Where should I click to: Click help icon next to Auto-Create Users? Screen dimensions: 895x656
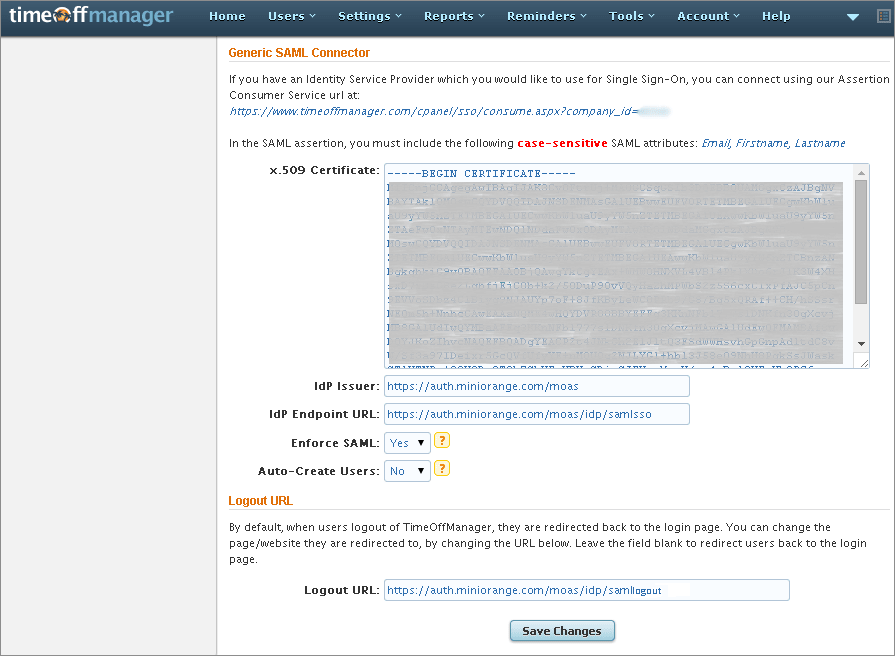pyautogui.click(x=442, y=468)
